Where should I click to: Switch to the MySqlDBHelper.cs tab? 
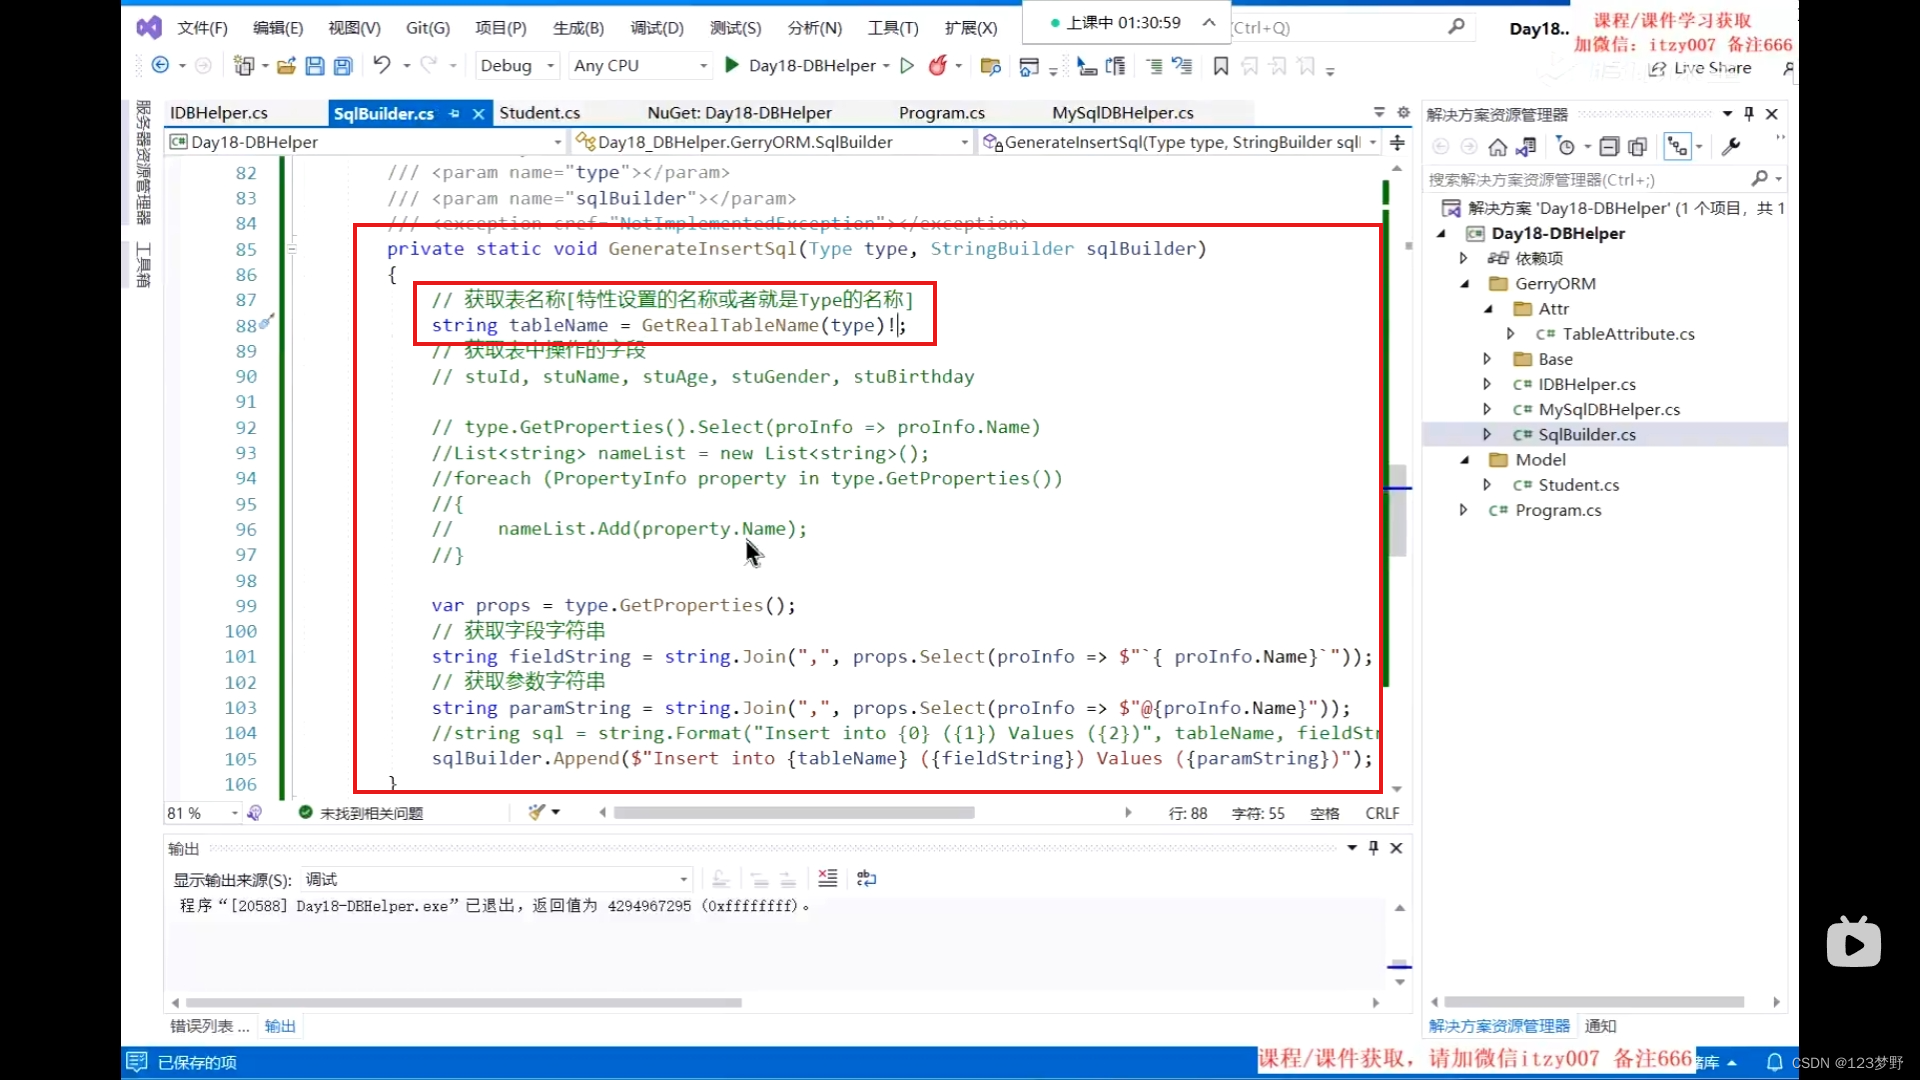point(1122,113)
